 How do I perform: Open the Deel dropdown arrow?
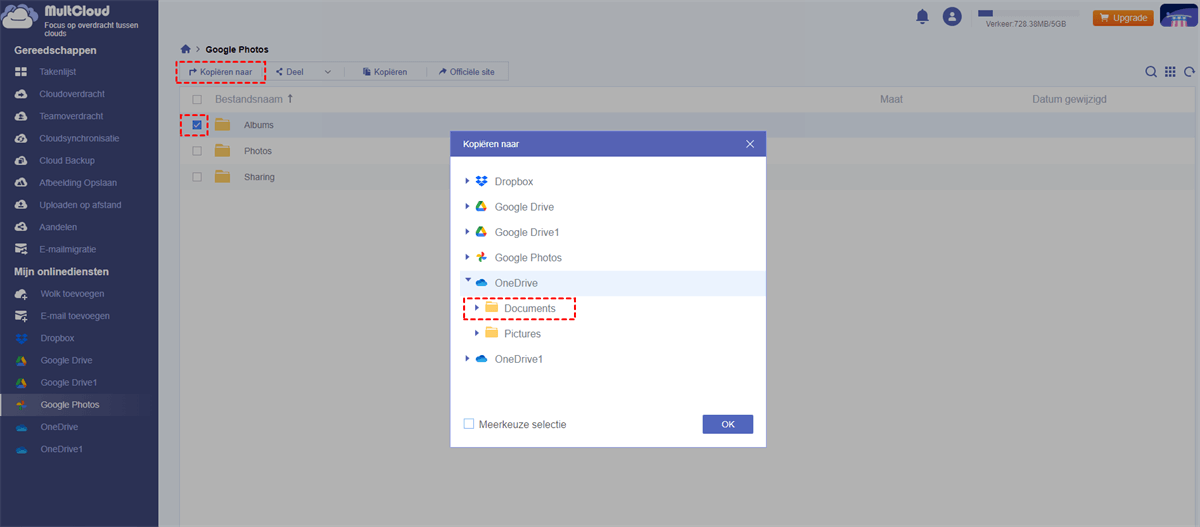(327, 72)
